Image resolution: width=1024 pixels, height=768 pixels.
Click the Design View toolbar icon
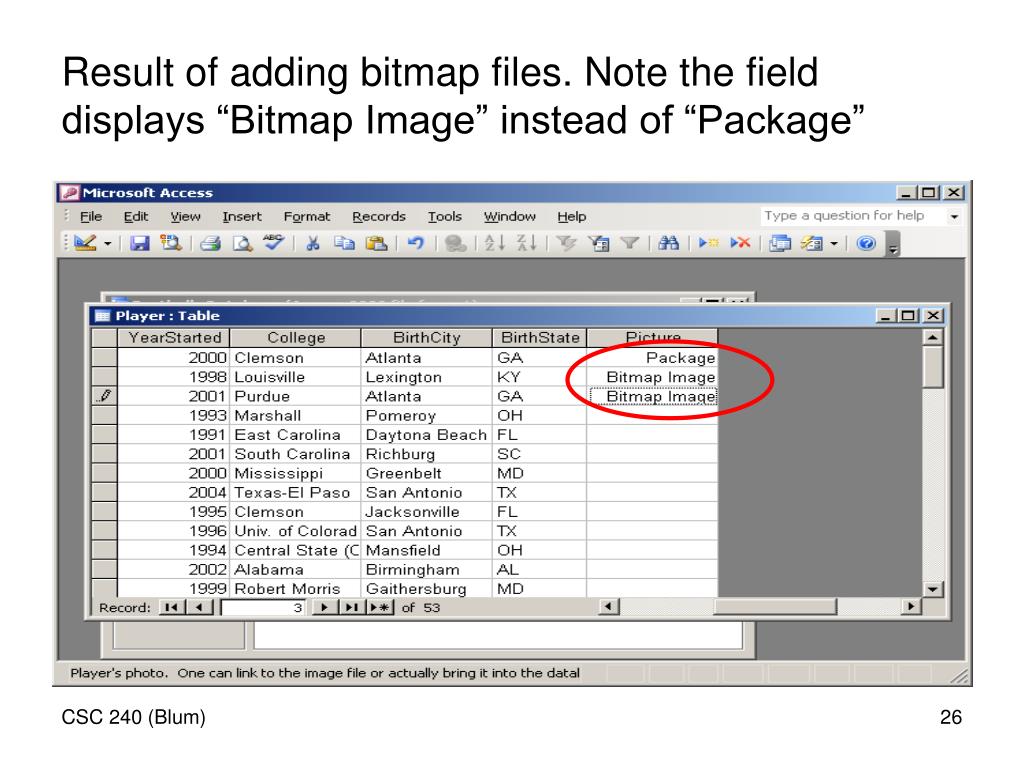tap(86, 244)
